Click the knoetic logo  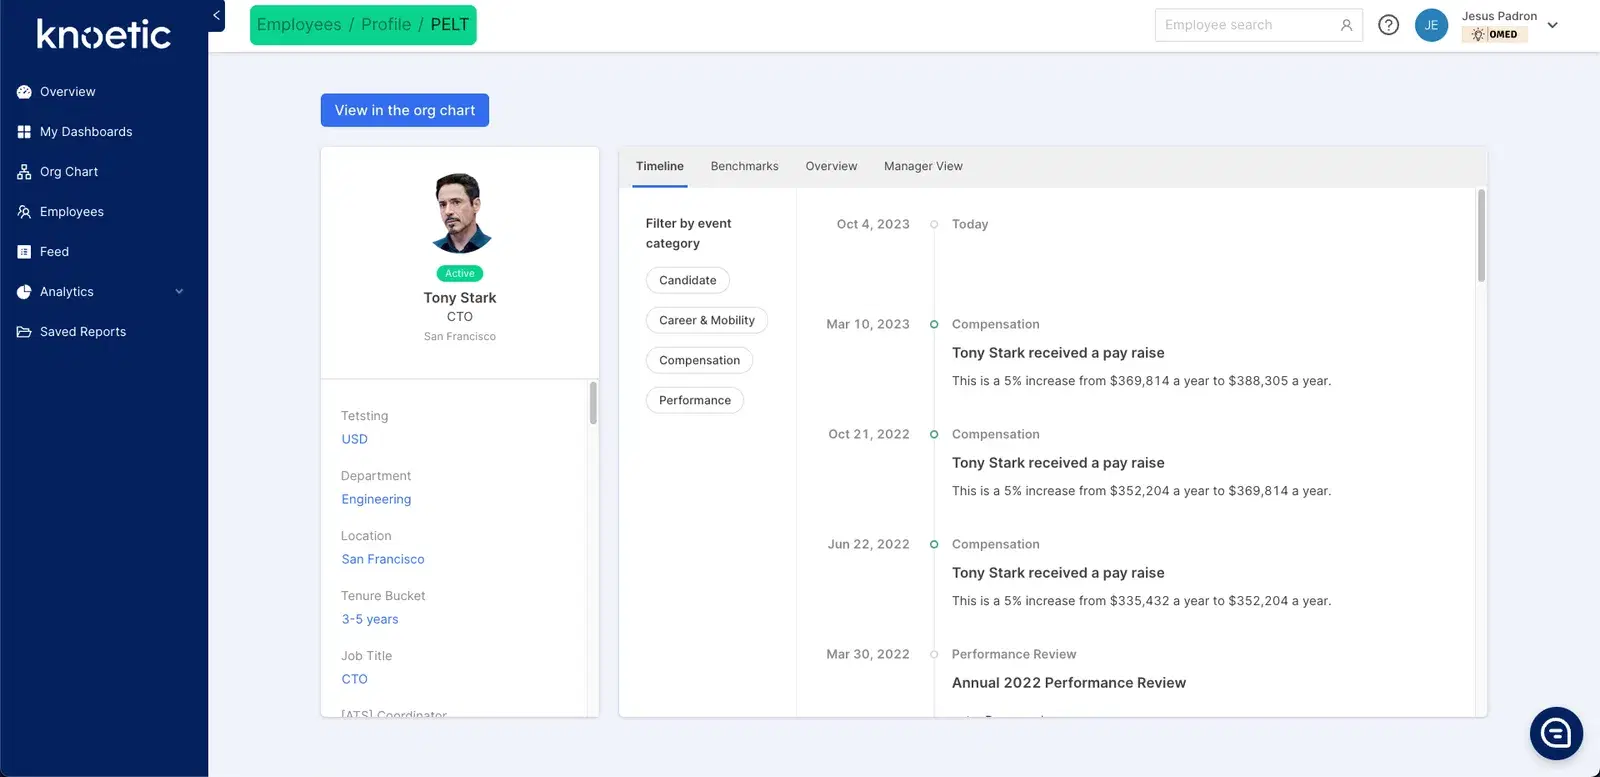pyautogui.click(x=104, y=34)
